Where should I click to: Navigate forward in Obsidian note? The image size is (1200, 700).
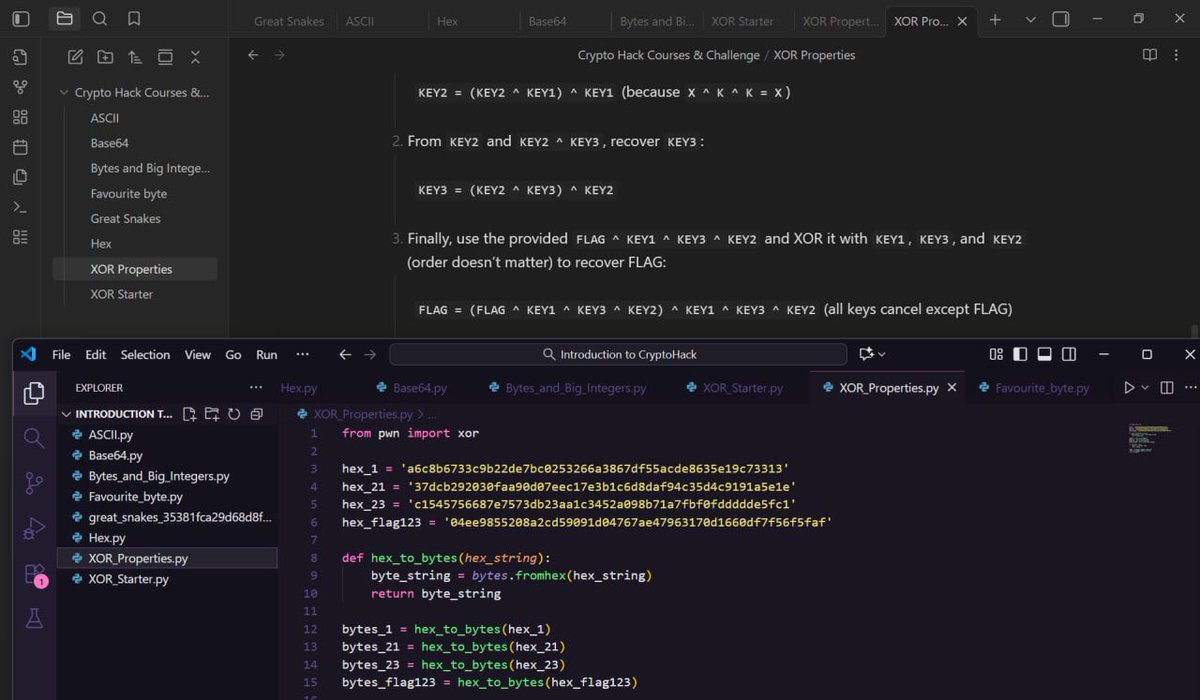pos(279,55)
